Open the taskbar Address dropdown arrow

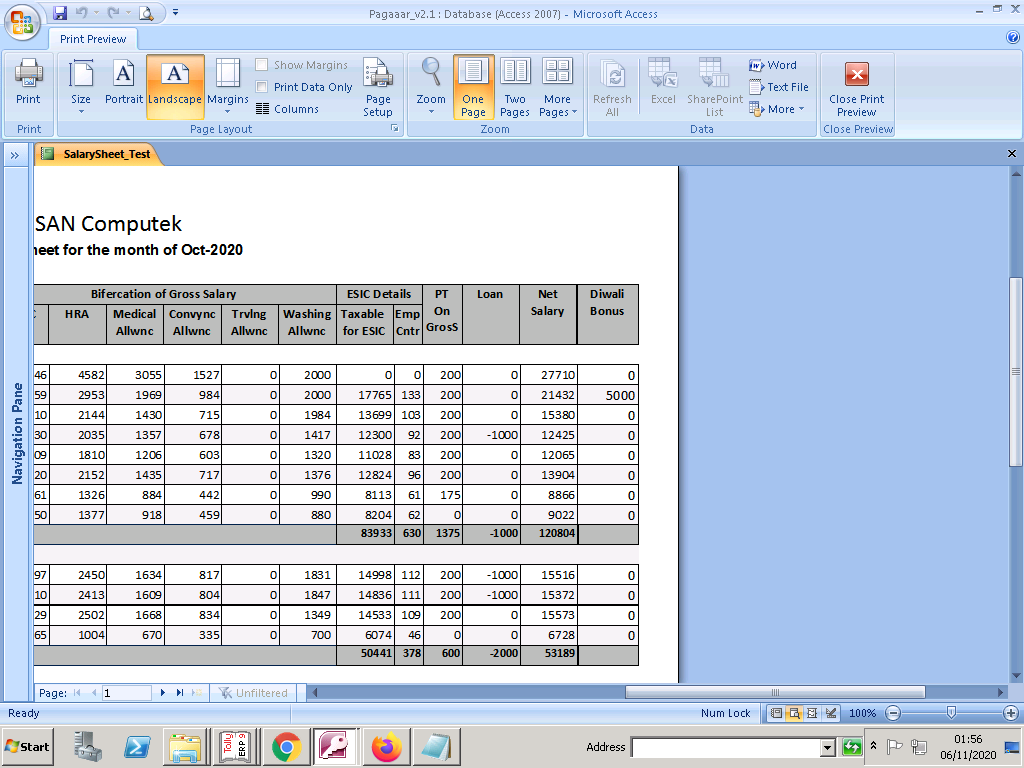coord(827,747)
